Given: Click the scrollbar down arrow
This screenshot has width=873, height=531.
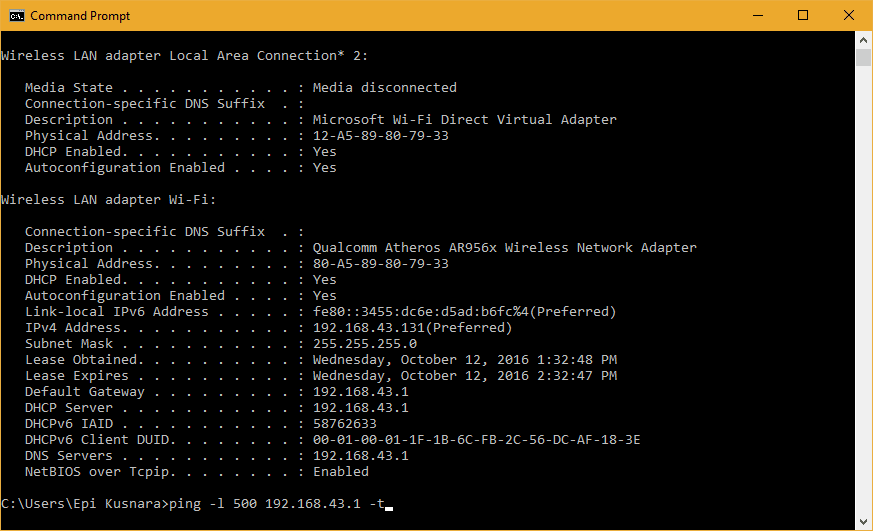Looking at the screenshot, I should [x=864, y=522].
